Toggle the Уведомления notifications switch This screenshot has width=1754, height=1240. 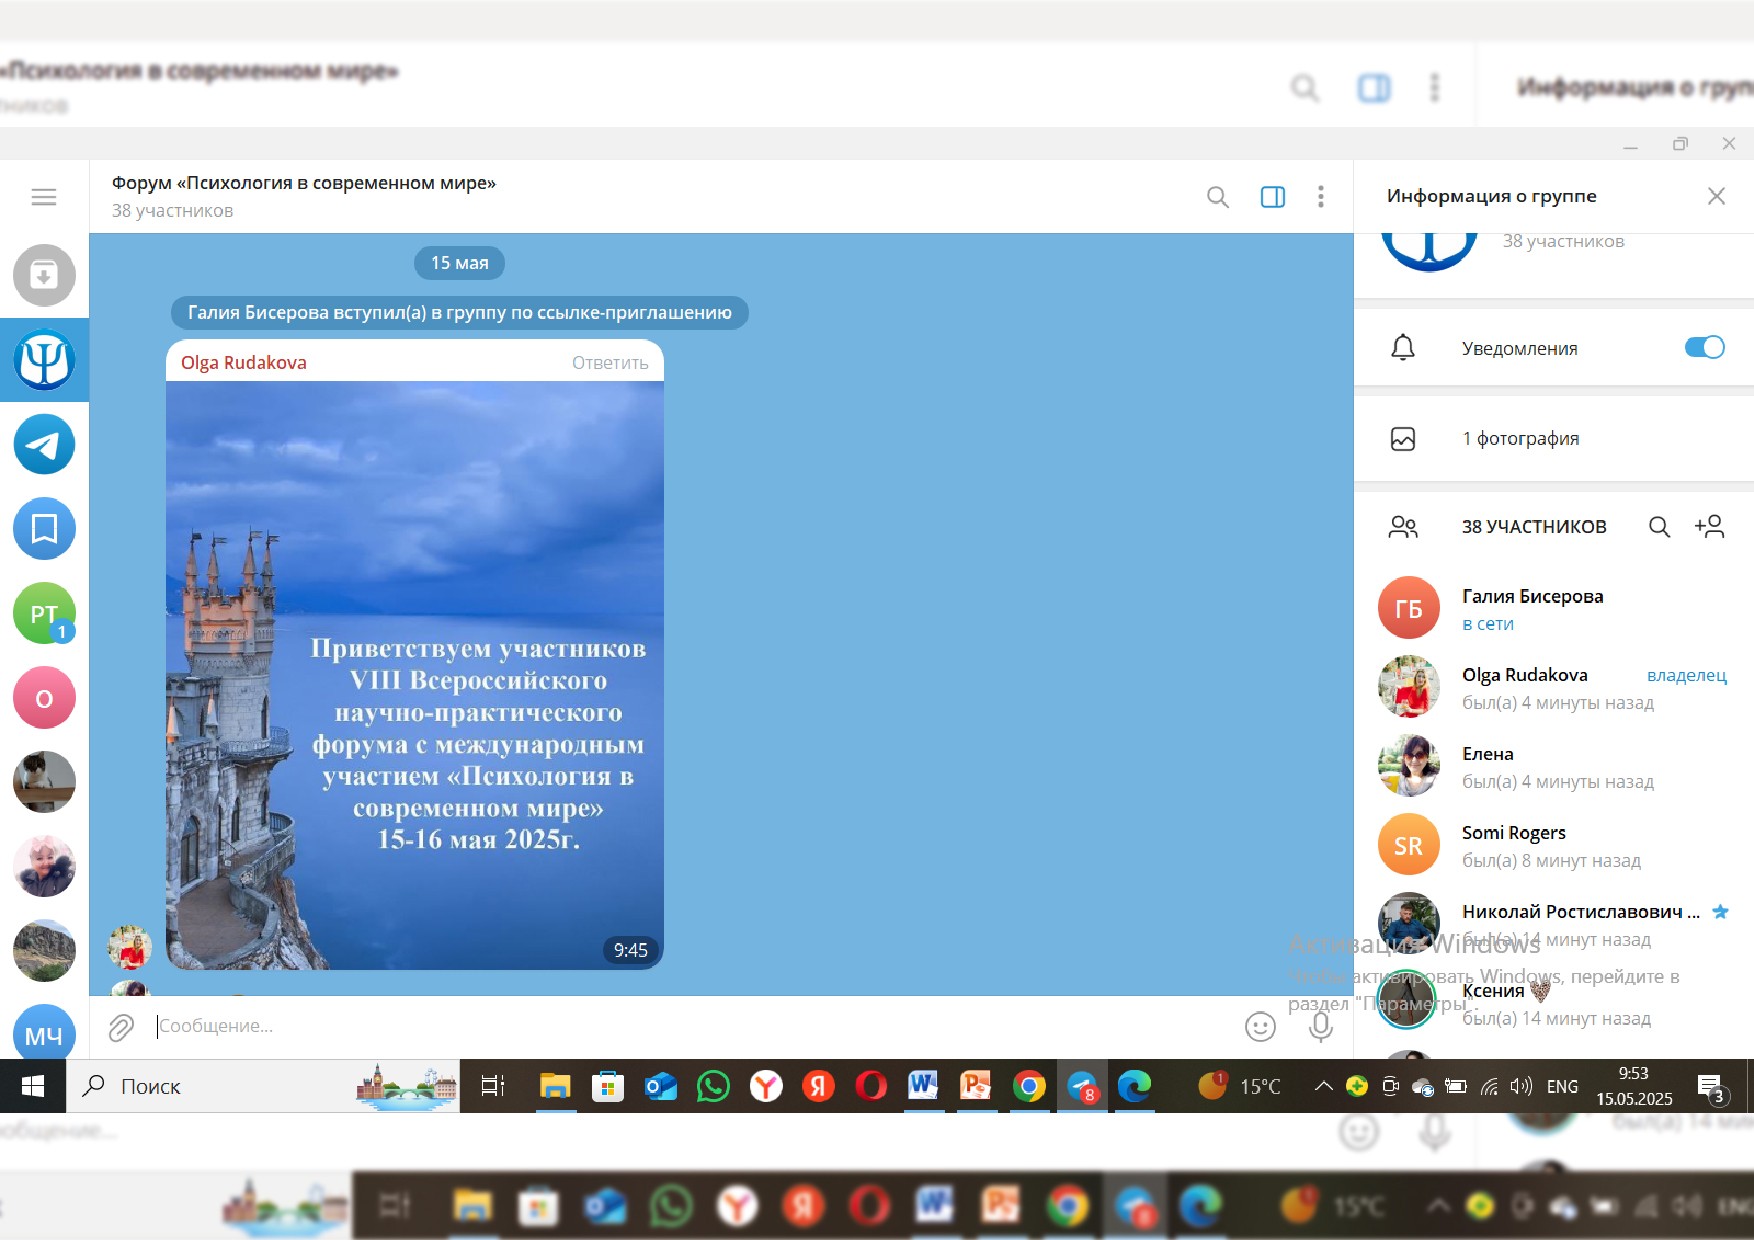pyautogui.click(x=1703, y=348)
